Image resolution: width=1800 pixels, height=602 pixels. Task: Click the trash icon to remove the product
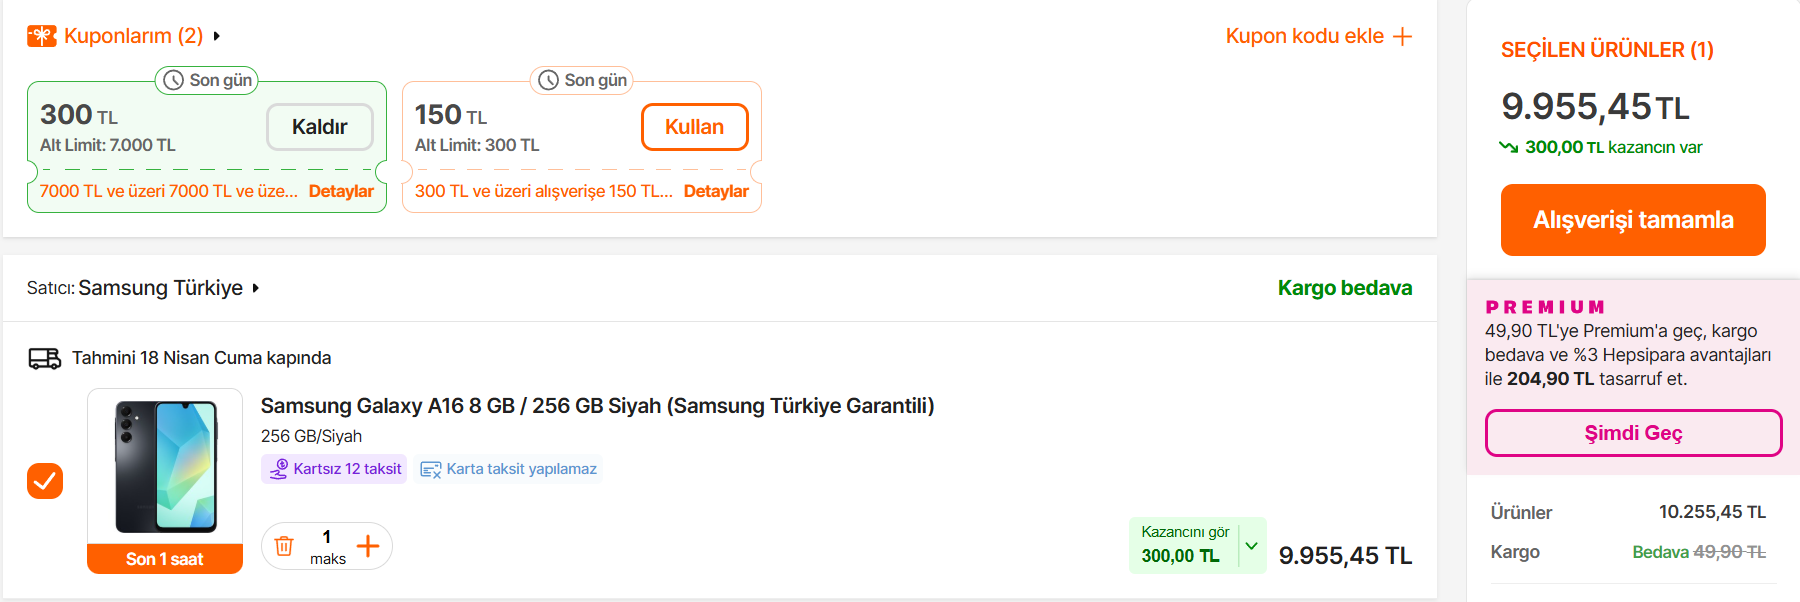coord(284,546)
